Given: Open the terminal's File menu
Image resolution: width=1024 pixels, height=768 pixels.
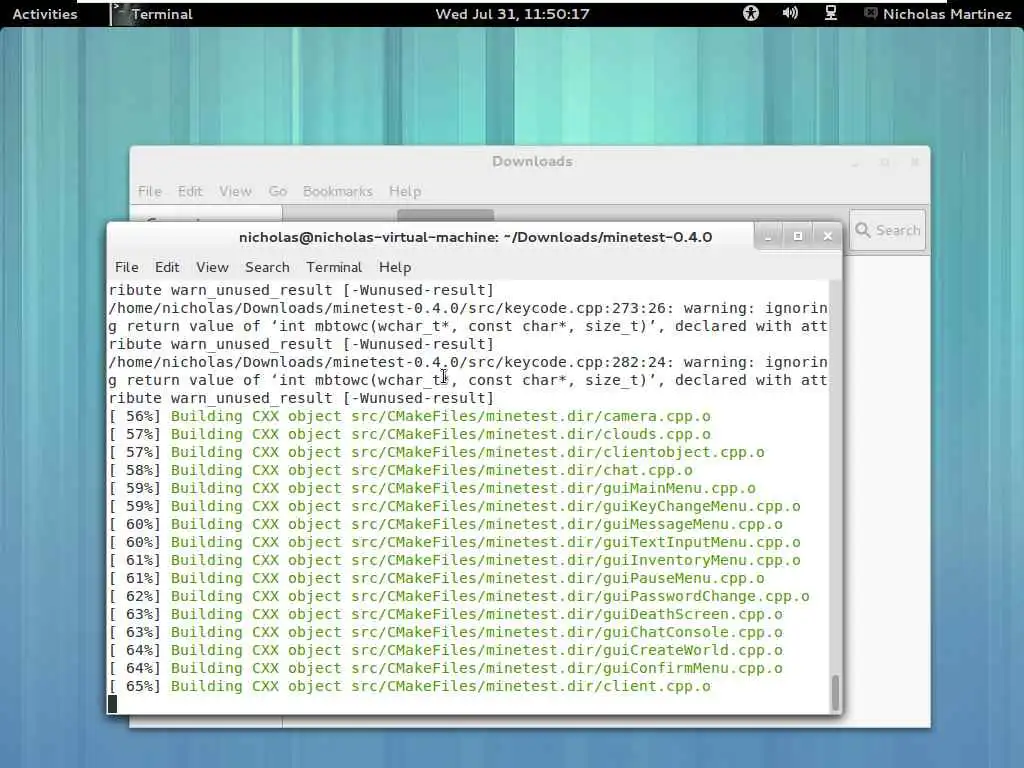Looking at the screenshot, I should point(127,267).
